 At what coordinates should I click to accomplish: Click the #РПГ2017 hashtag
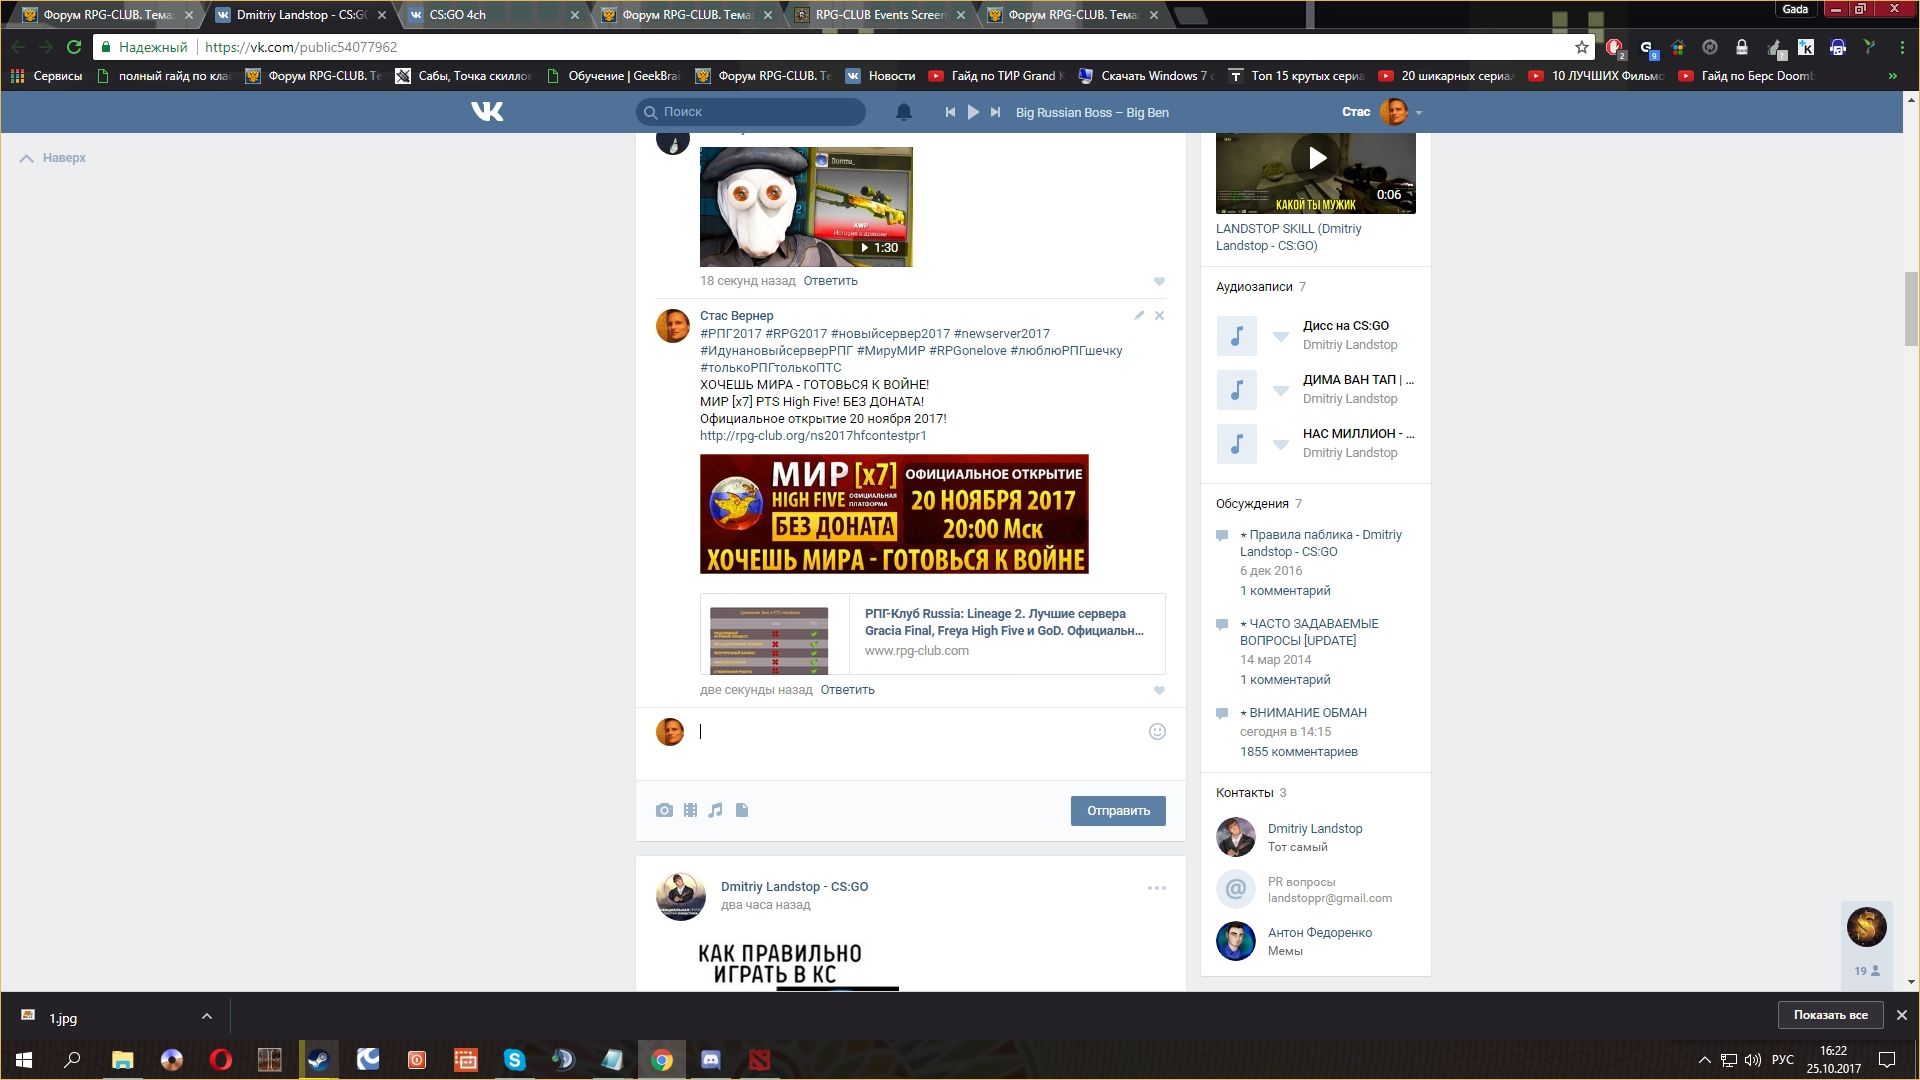pyautogui.click(x=731, y=334)
